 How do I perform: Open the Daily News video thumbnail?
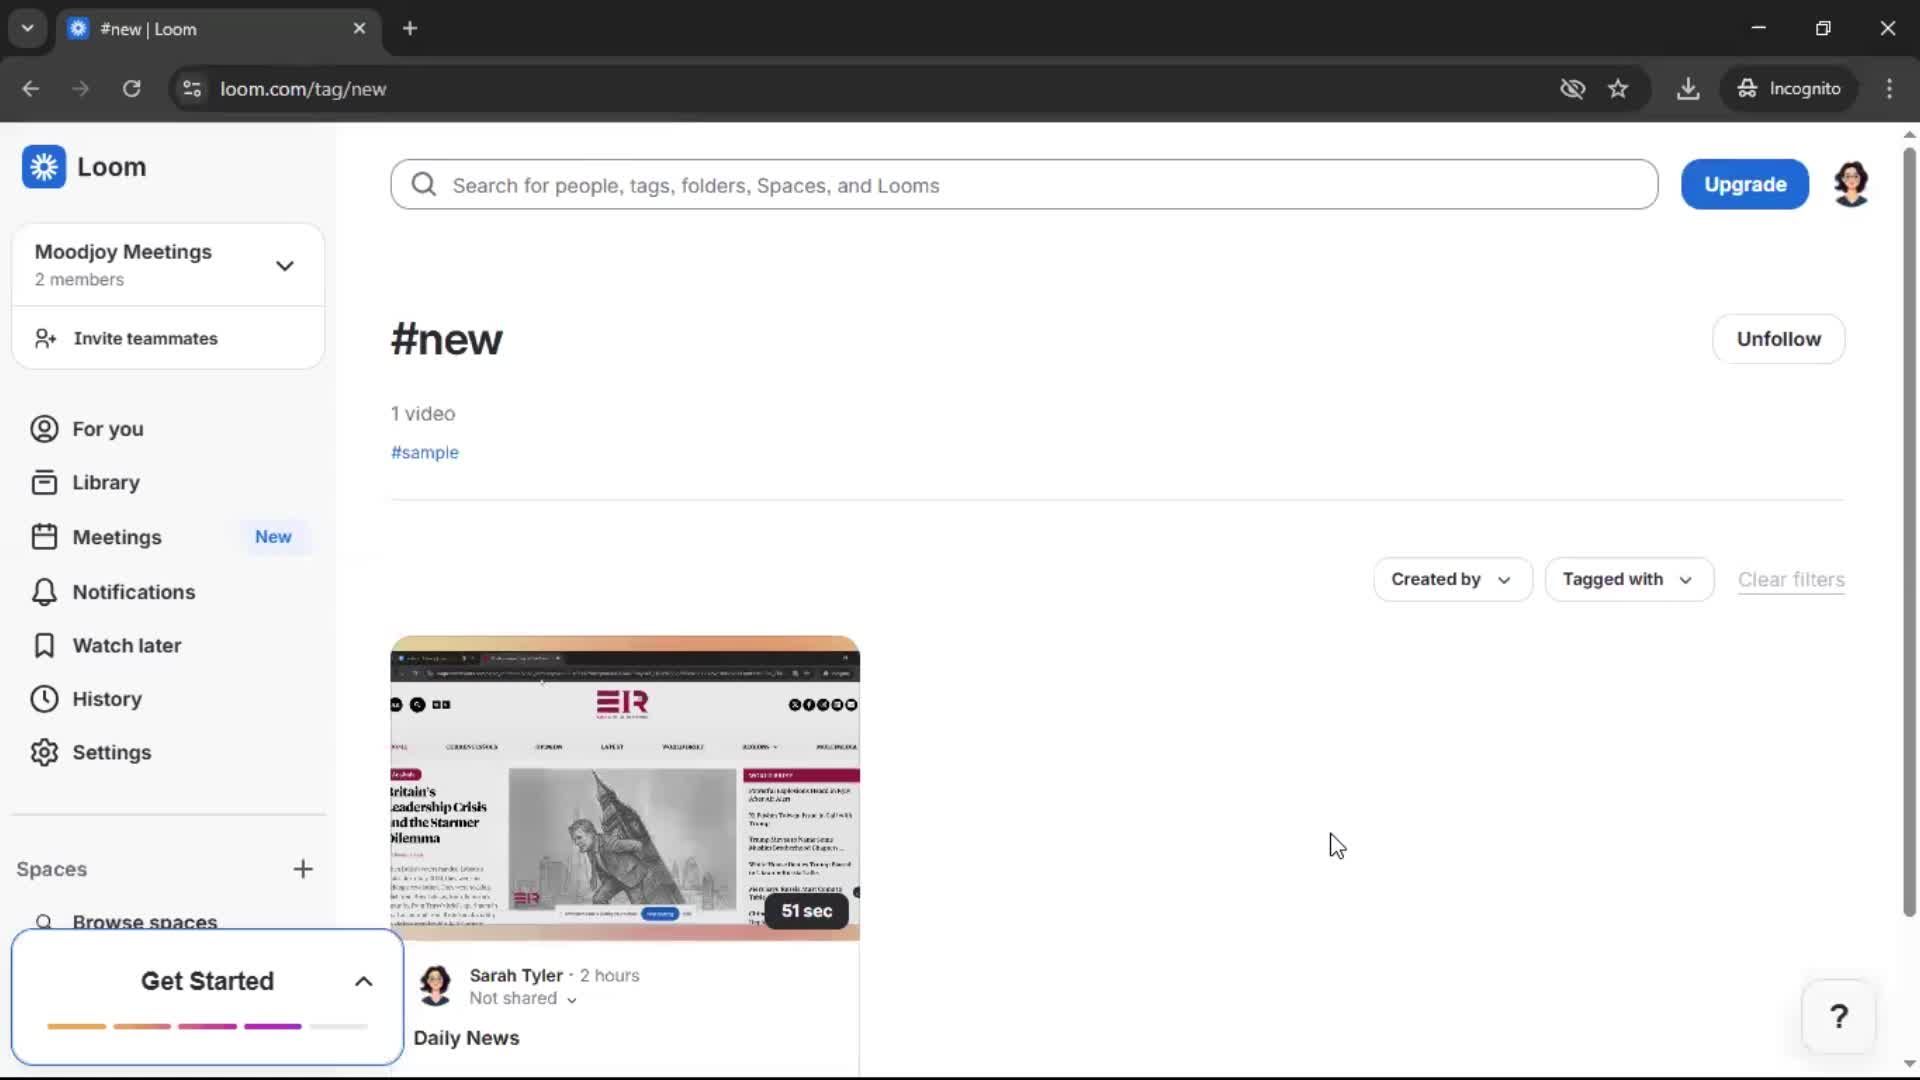[624, 788]
